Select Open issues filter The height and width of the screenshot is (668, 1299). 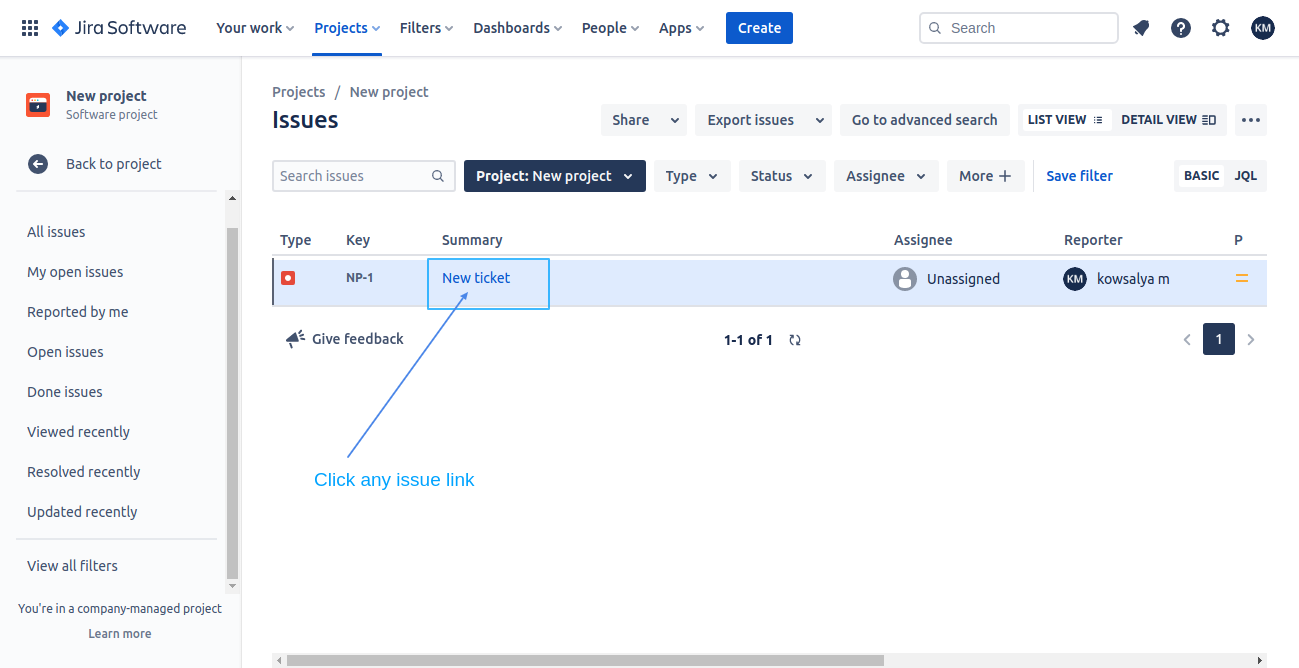click(65, 352)
